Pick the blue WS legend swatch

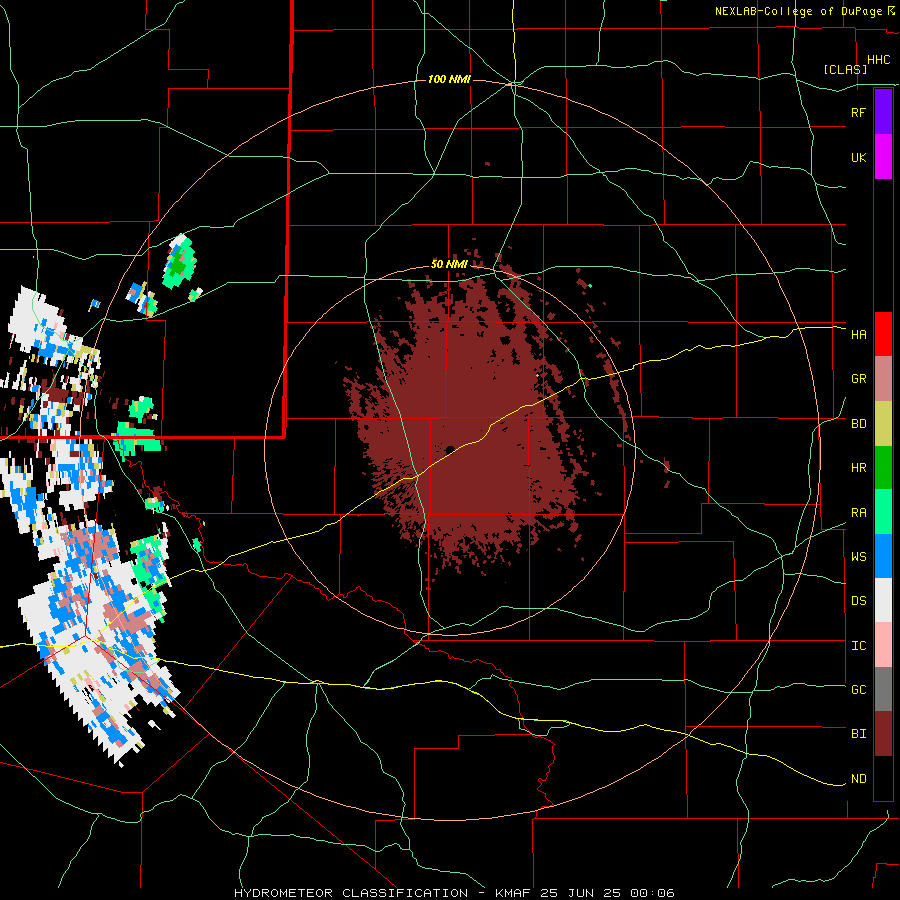coord(883,556)
